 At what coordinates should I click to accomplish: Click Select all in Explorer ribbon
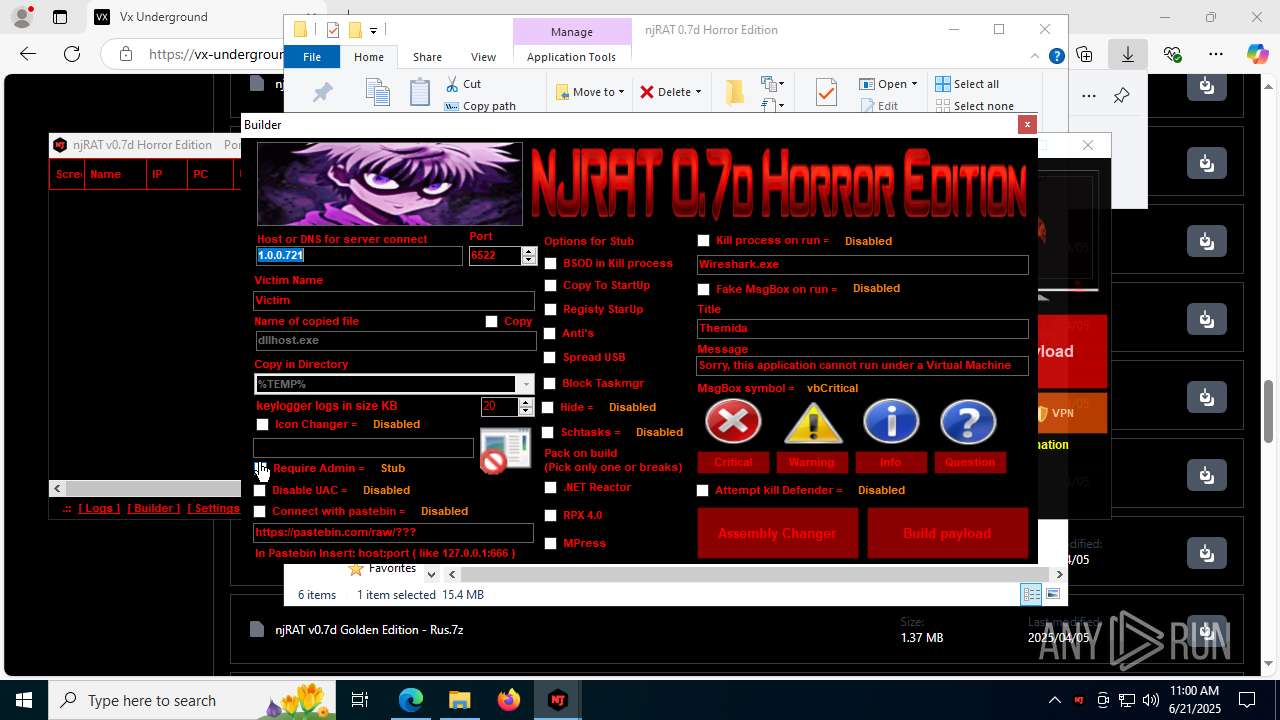point(967,84)
